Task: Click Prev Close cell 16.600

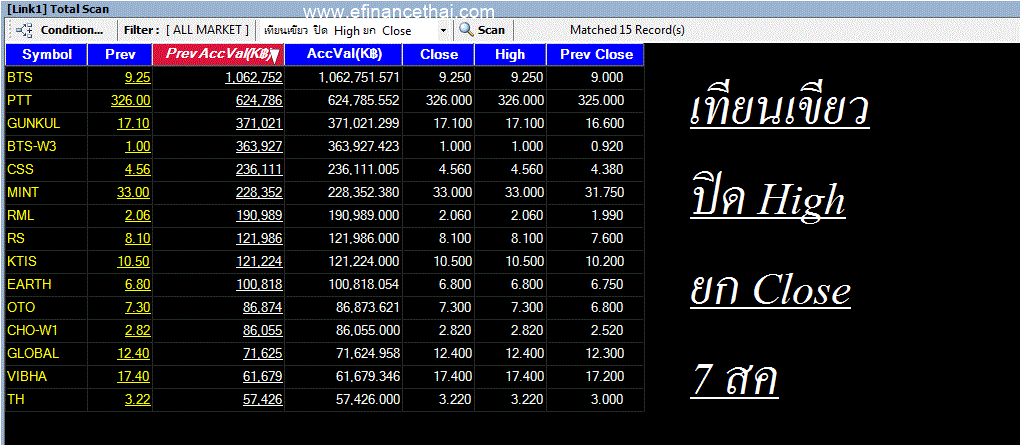Action: pyautogui.click(x=604, y=124)
